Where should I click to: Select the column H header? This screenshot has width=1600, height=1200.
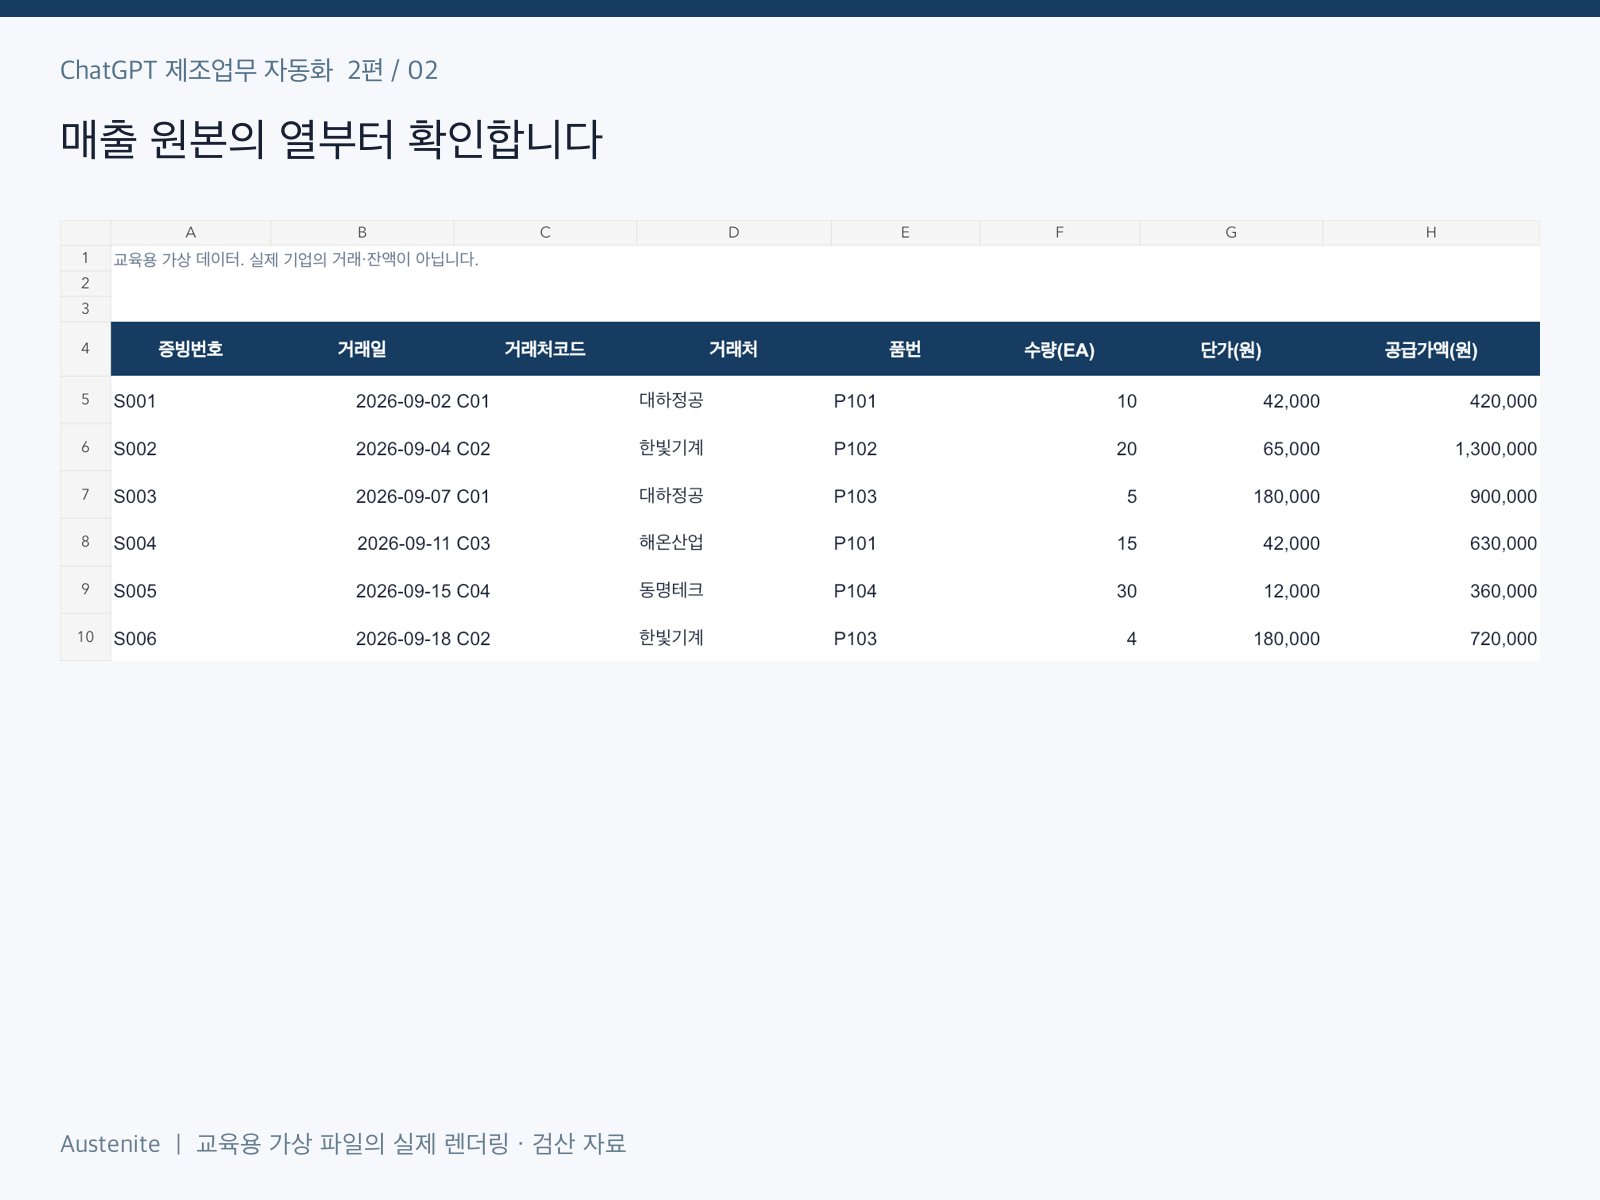tap(1431, 232)
